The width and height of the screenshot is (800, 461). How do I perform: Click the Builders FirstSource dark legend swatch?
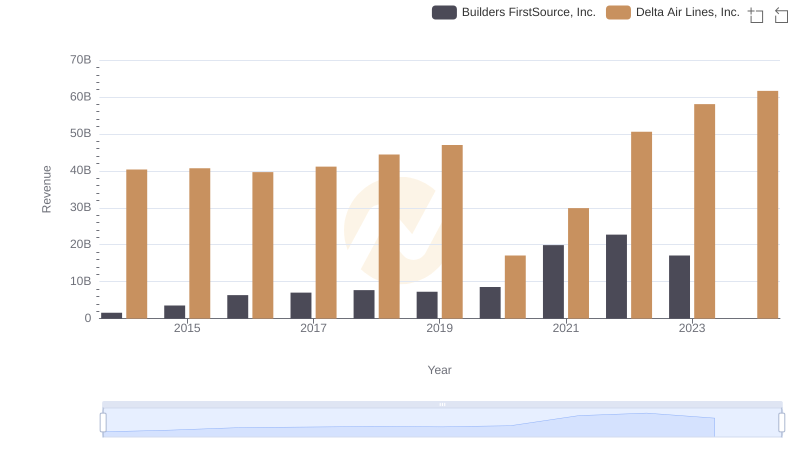coord(444,12)
